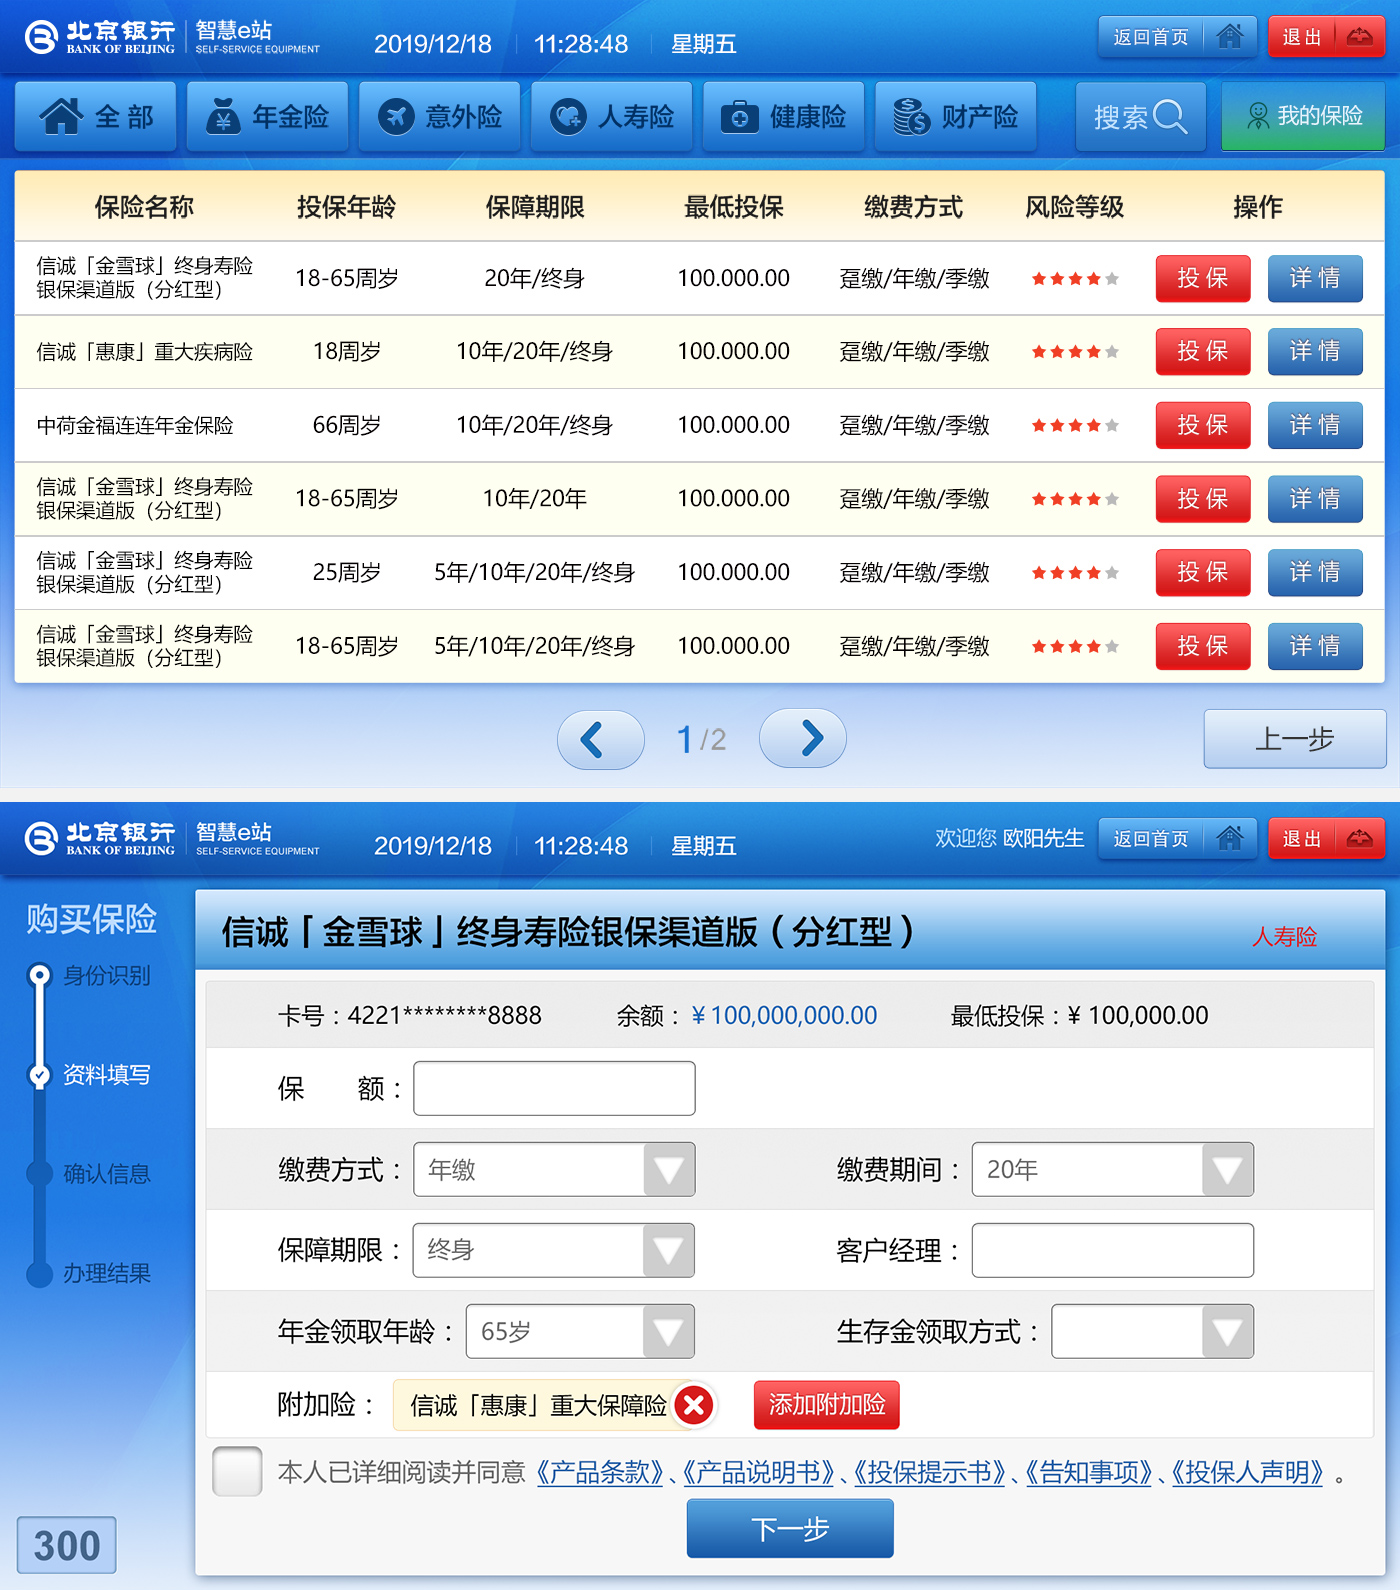Click the balance amount ¥100,000,000.00
Image resolution: width=1400 pixels, height=1590 pixels.
pos(784,1015)
